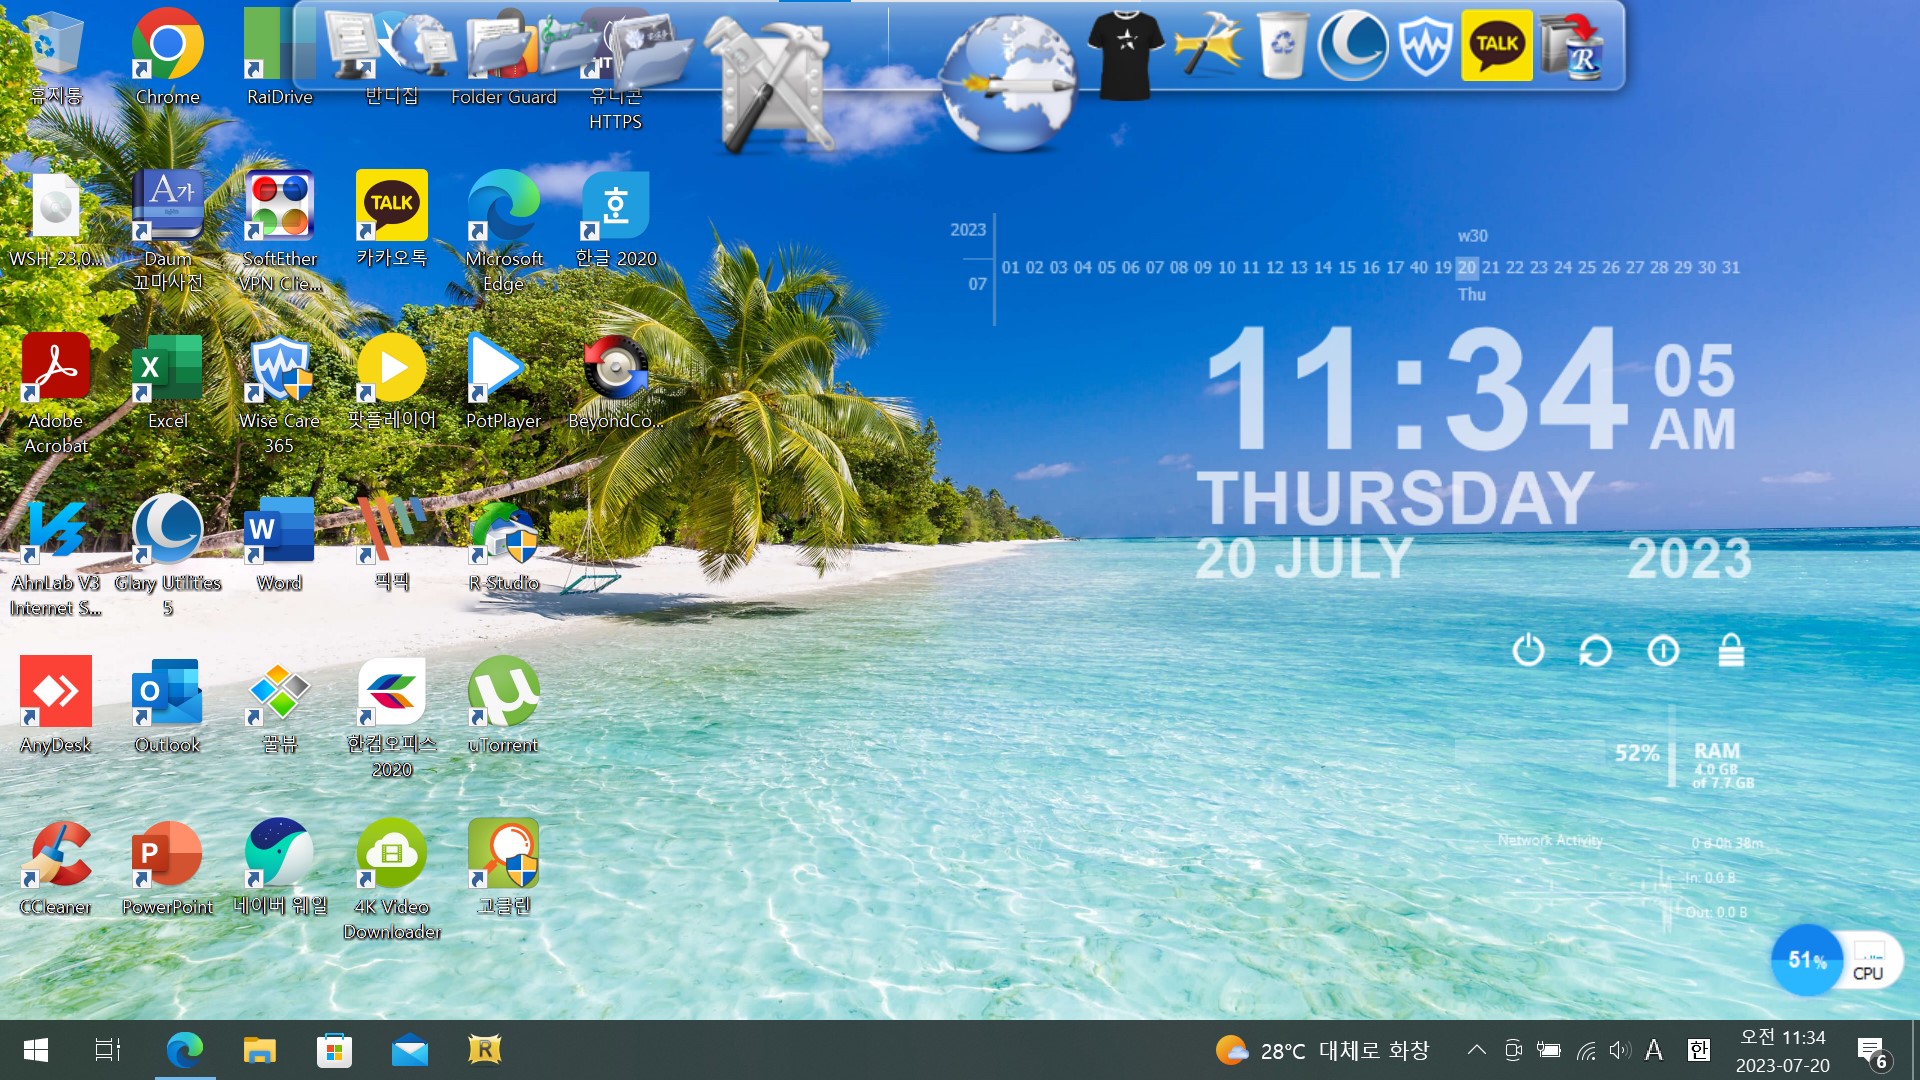Viewport: 1920px width, 1080px height.
Task: Open the Mail app from the taskbar
Action: (409, 1050)
